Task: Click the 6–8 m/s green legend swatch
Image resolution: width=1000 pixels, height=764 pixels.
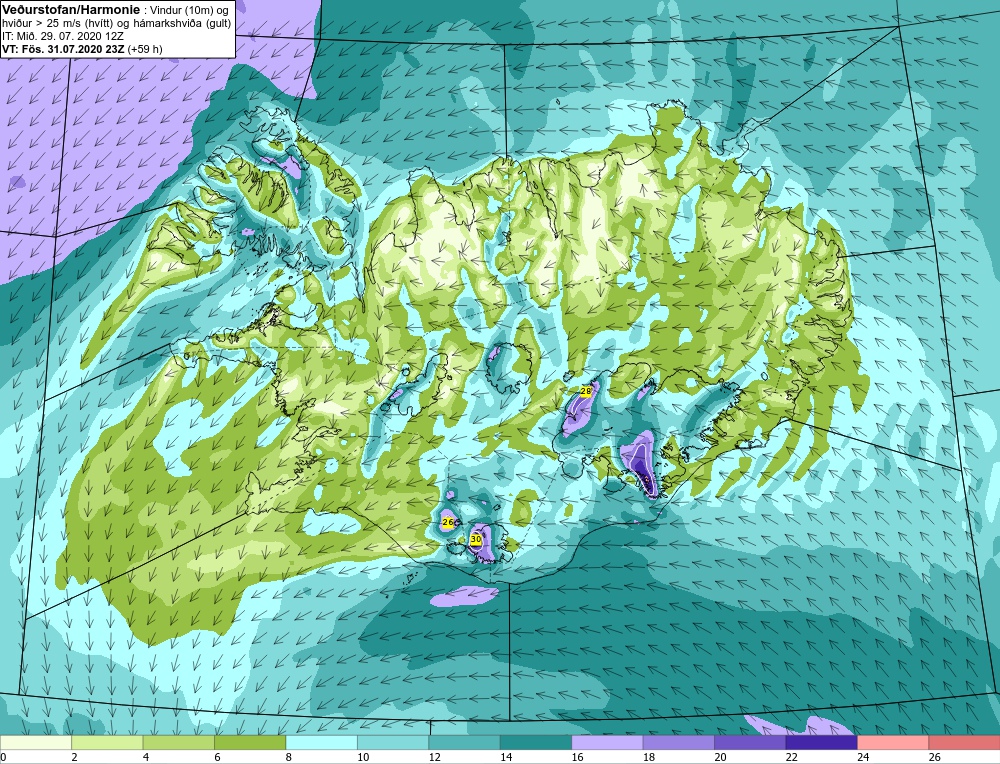Action: click(250, 742)
